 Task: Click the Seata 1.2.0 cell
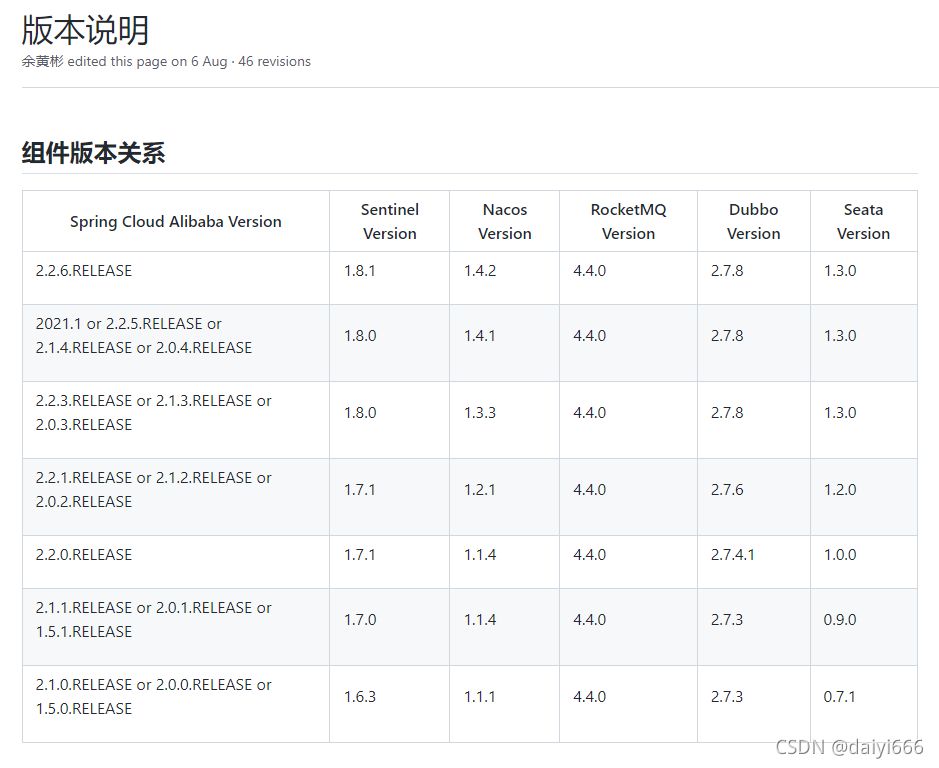click(x=864, y=497)
